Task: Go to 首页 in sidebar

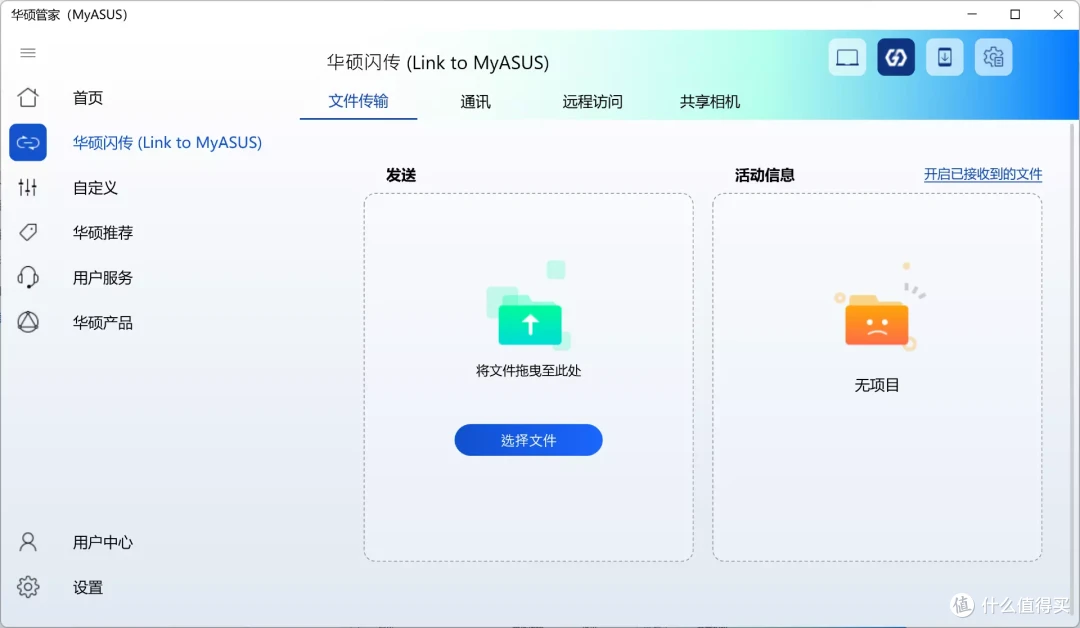Action: coord(88,98)
